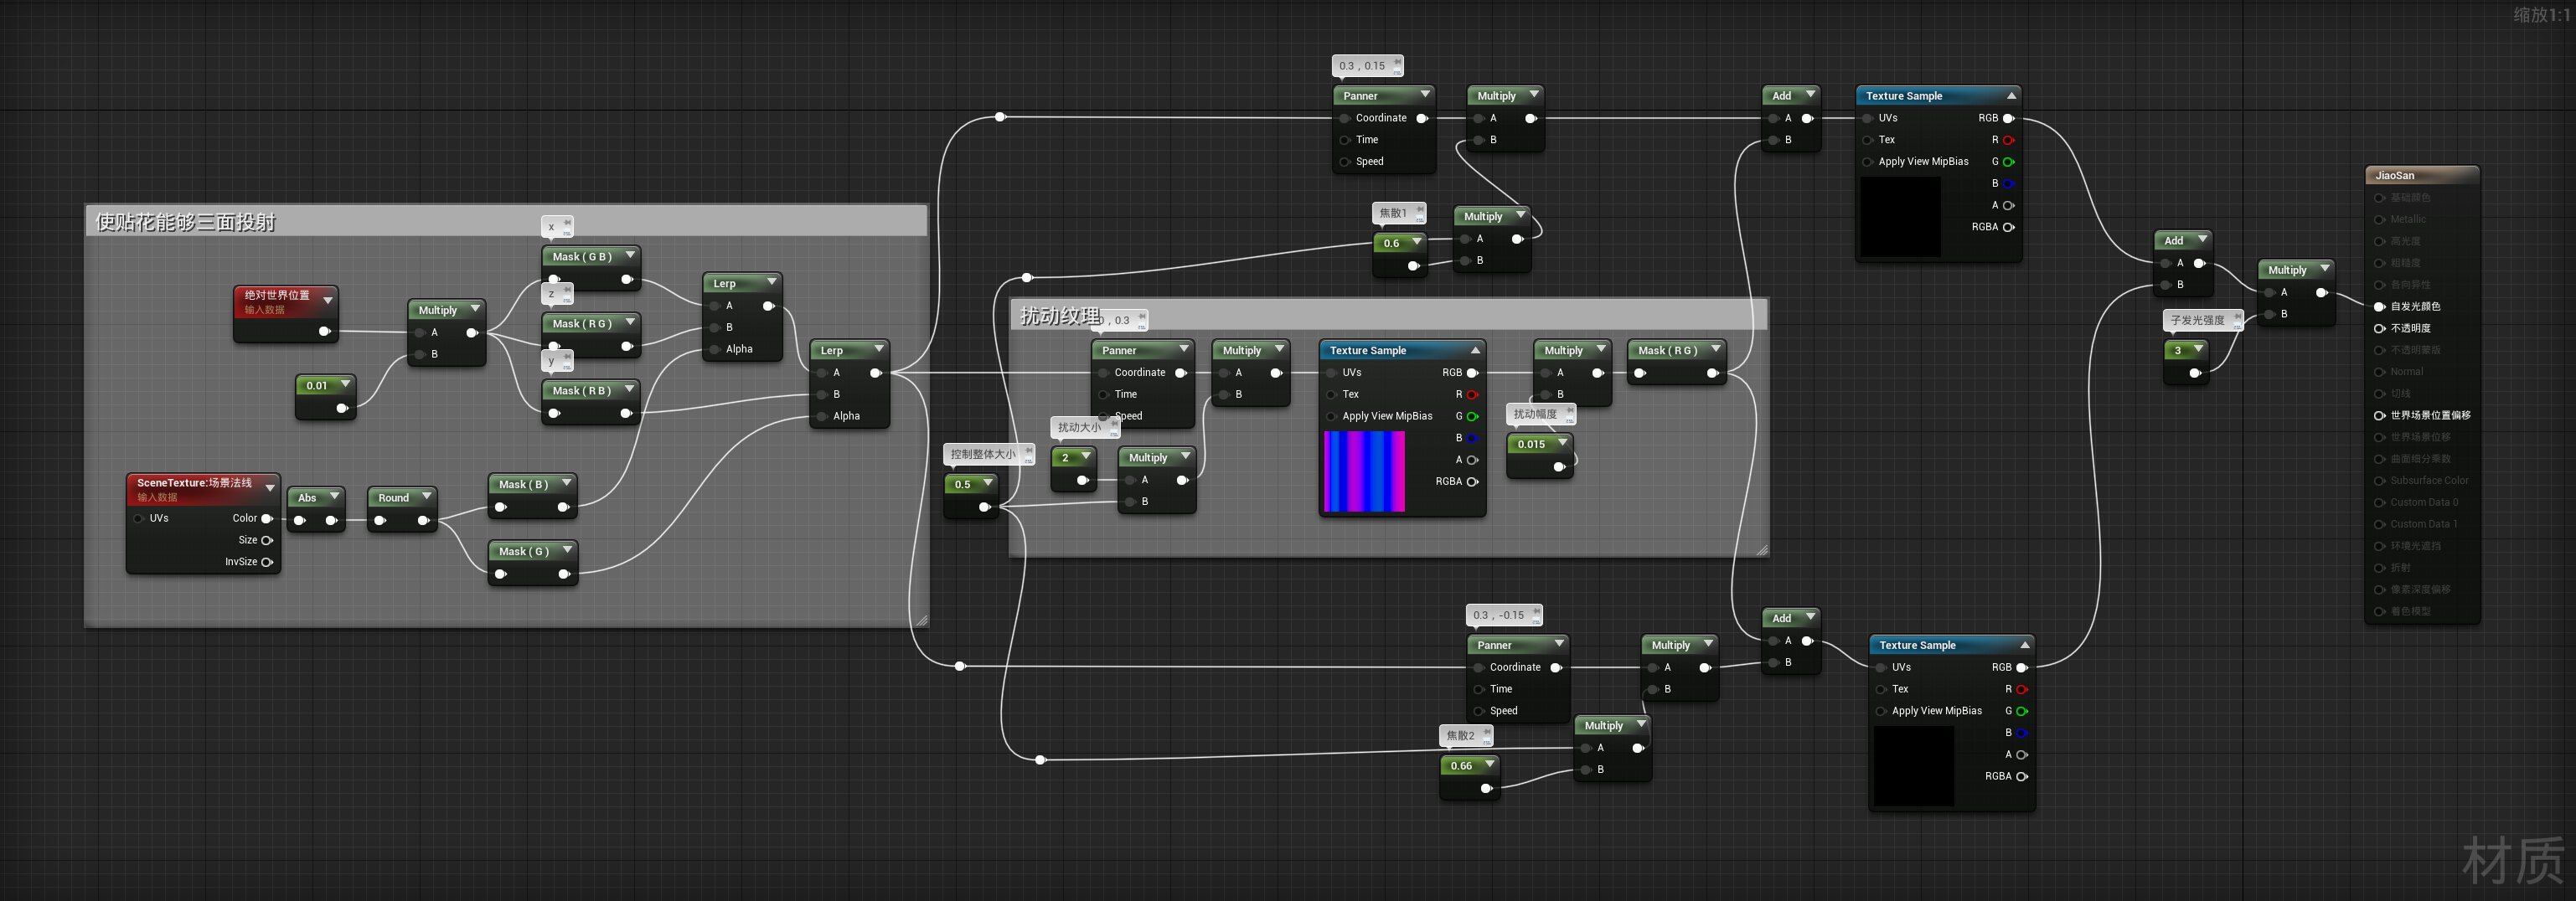The height and width of the screenshot is (901, 2576).
Task: Select the Size output pin on SceneTexture node
Action: coord(267,540)
